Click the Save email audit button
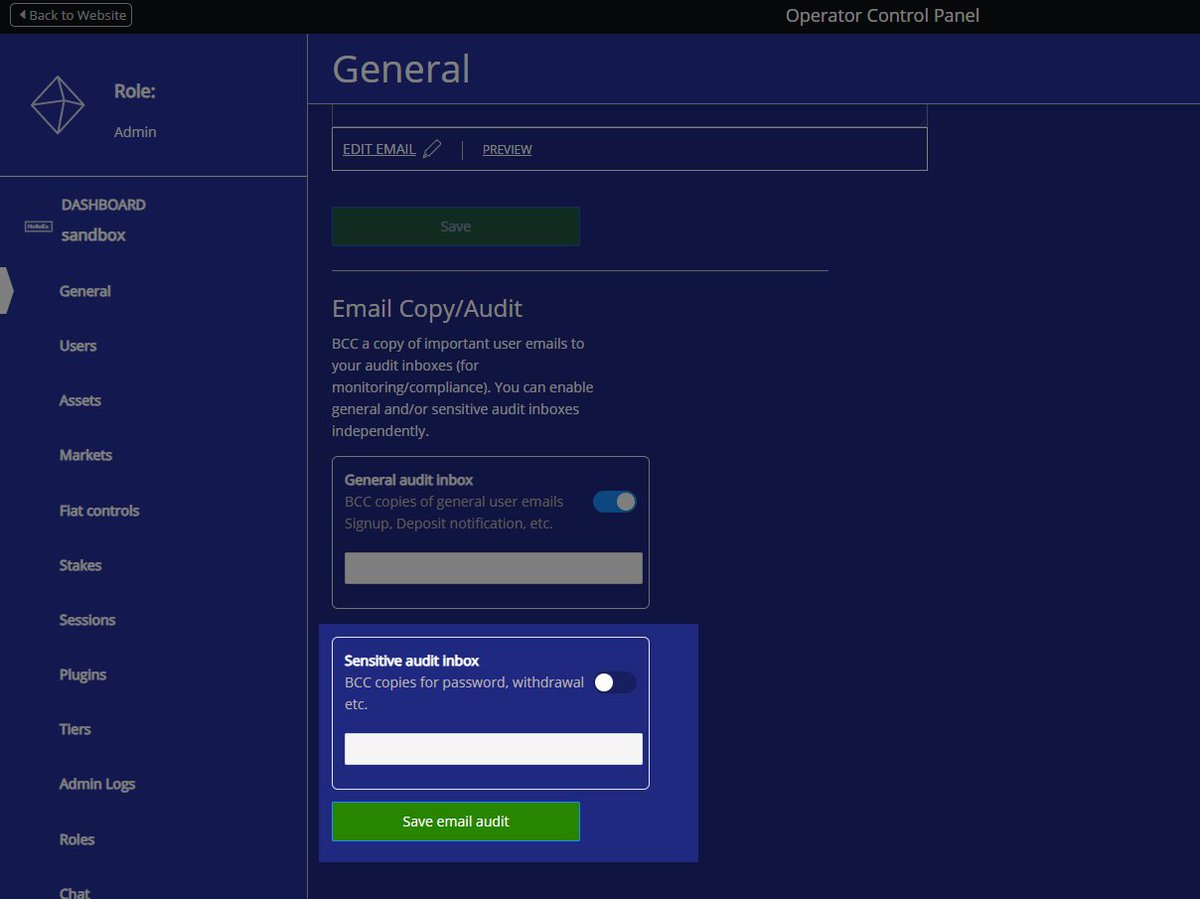Viewport: 1200px width, 899px height. [456, 821]
